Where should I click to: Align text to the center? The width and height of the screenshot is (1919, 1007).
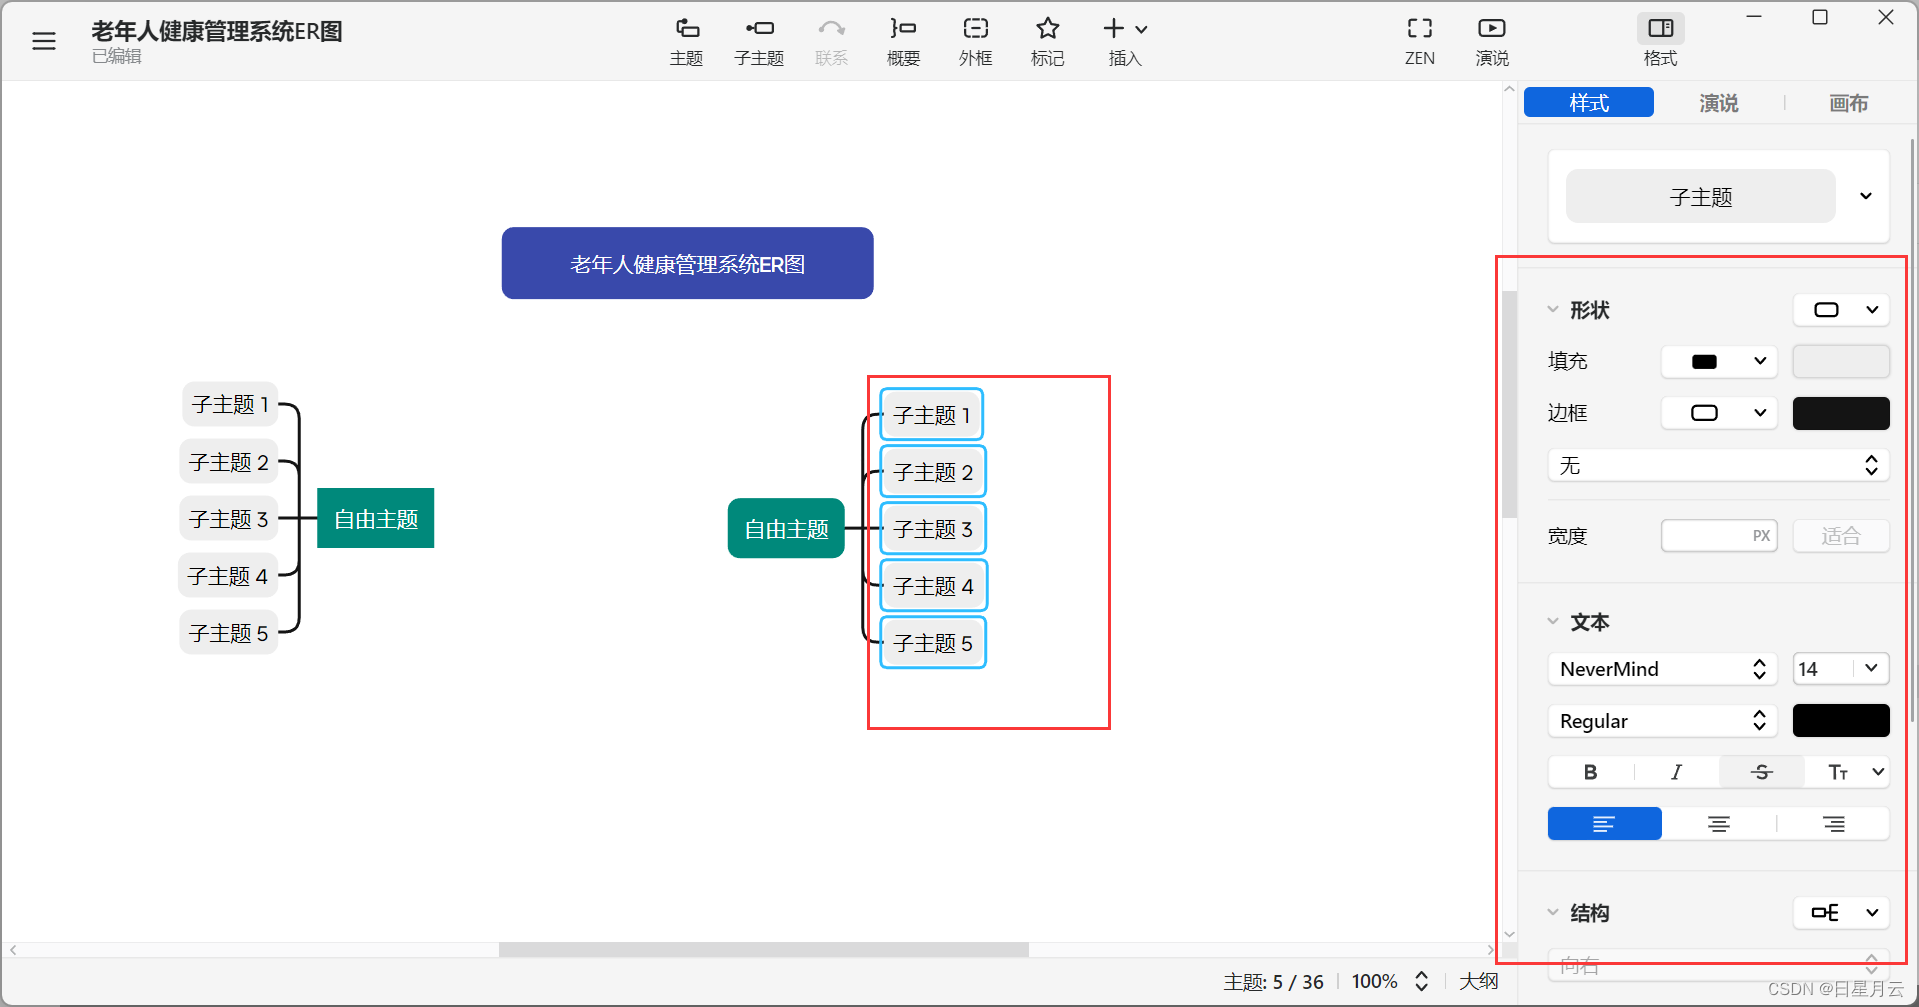(1719, 824)
